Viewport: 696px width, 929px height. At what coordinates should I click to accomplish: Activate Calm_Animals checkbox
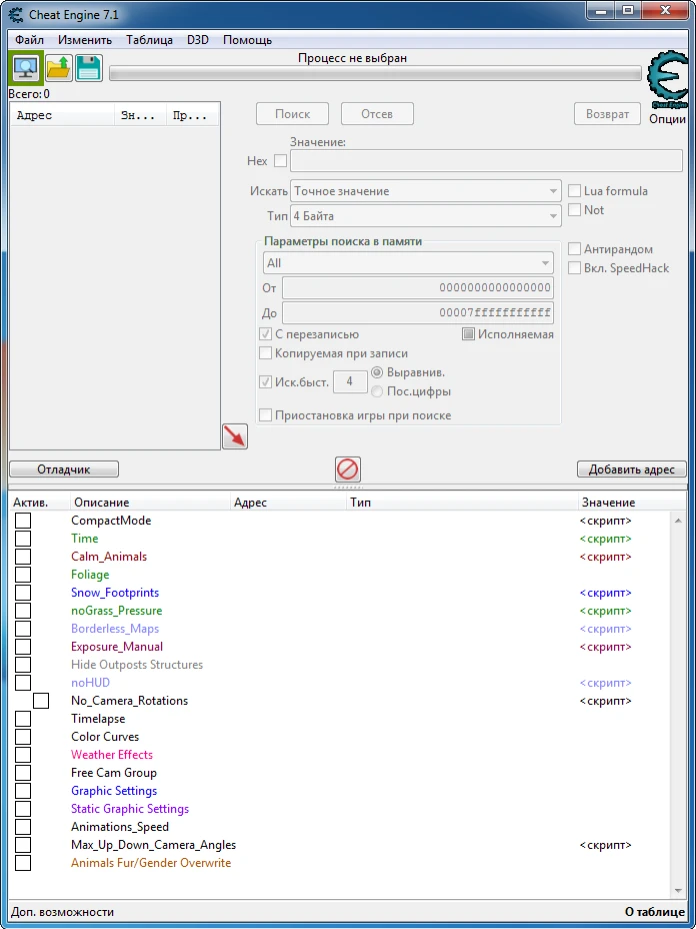click(23, 556)
